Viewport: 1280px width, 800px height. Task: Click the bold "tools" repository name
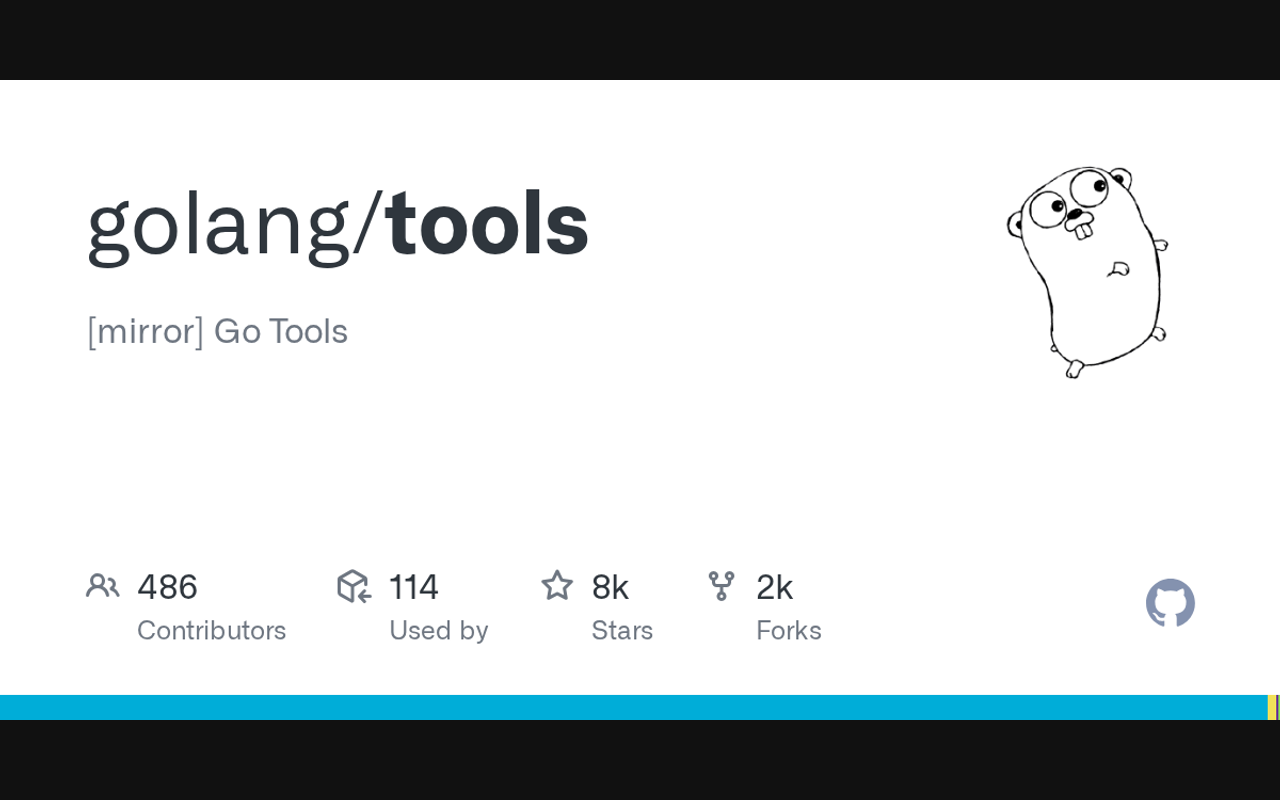tap(487, 224)
